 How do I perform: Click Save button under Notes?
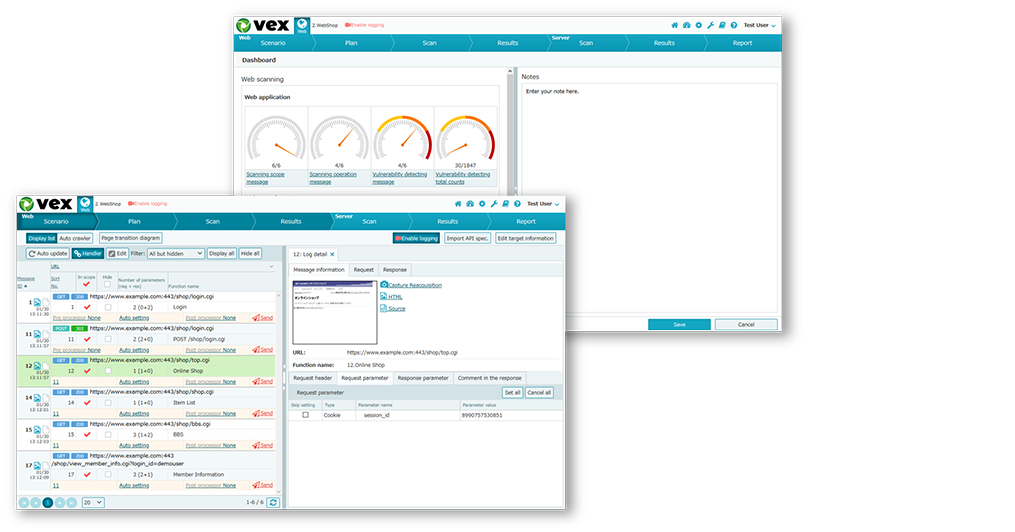[x=679, y=324]
